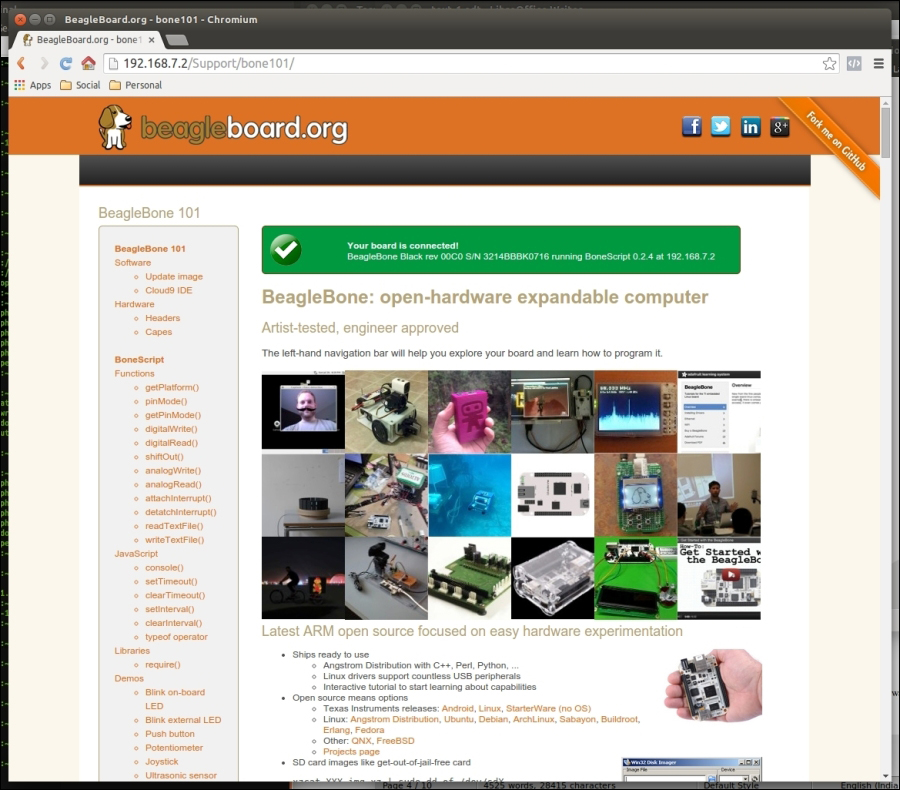
Task: Open the digitalRead() function page
Action: click(x=172, y=443)
